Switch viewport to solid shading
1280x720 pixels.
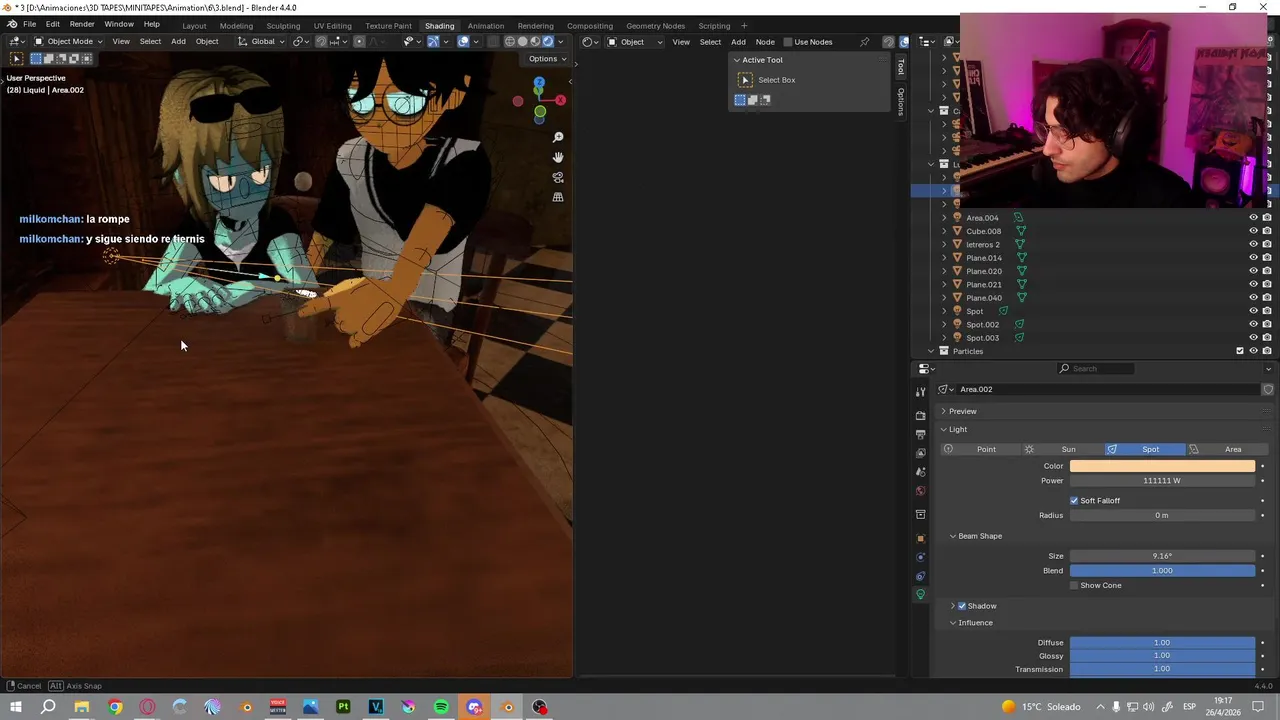522,42
